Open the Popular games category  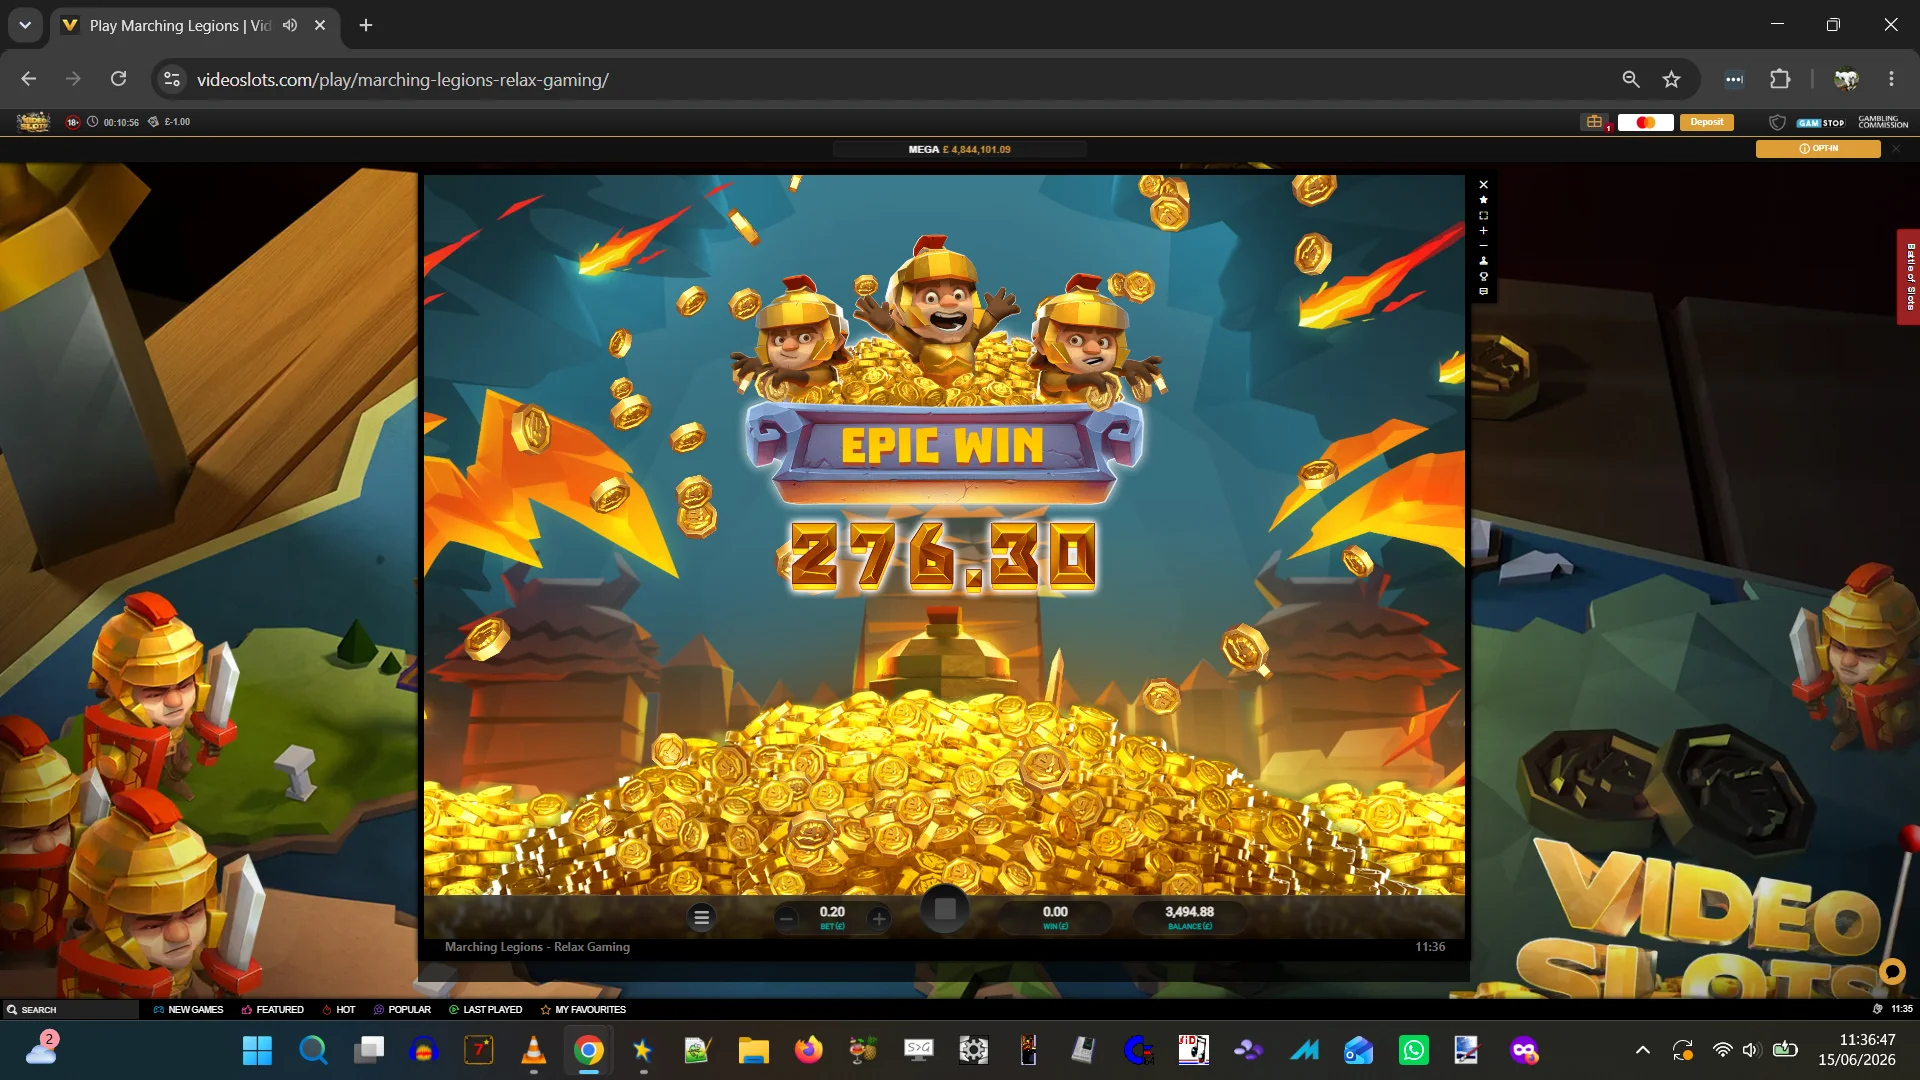coord(402,1010)
